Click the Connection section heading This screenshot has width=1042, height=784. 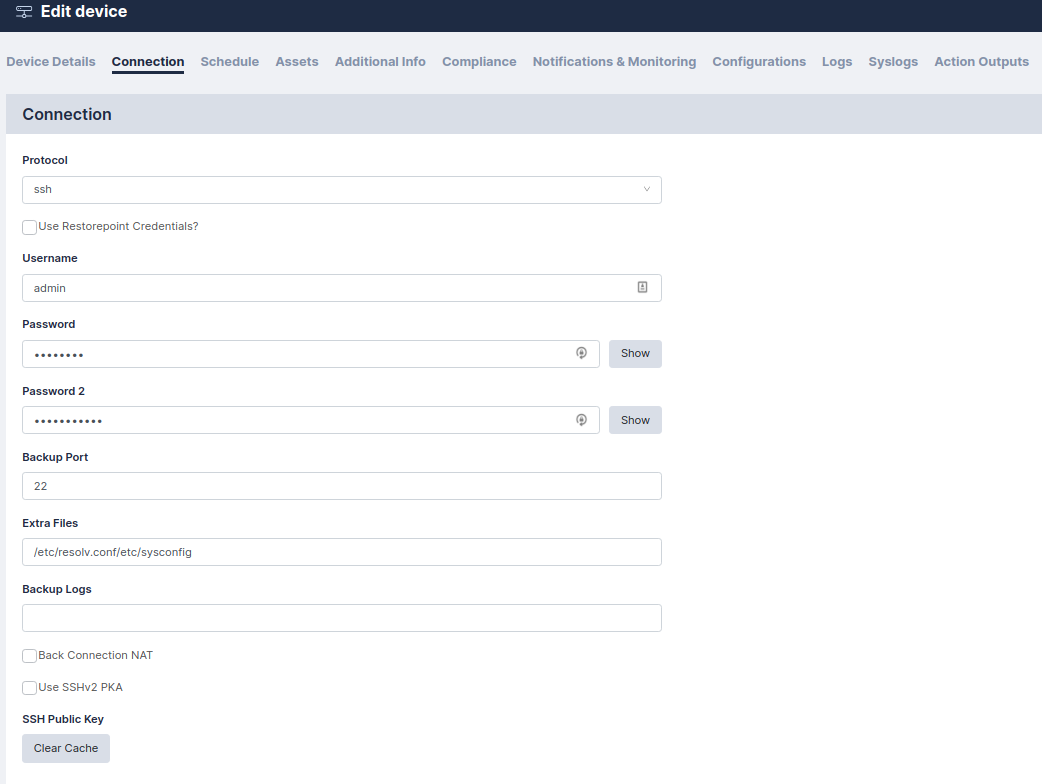point(67,114)
